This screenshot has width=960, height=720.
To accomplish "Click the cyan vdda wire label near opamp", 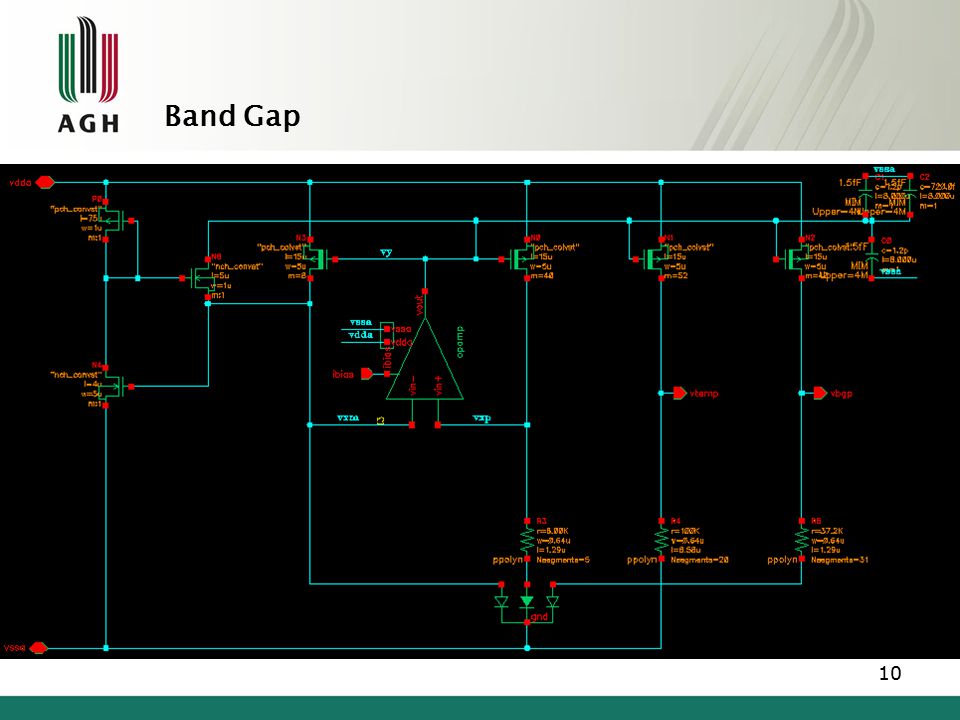I will [x=361, y=335].
